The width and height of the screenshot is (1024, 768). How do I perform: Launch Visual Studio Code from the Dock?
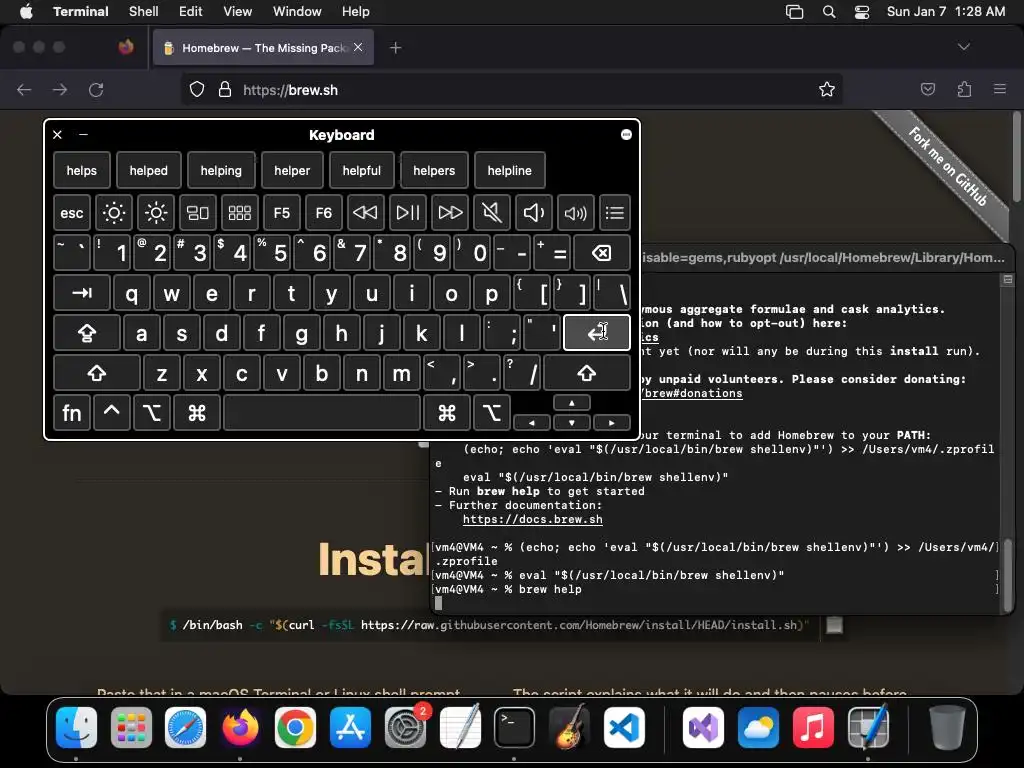624,727
